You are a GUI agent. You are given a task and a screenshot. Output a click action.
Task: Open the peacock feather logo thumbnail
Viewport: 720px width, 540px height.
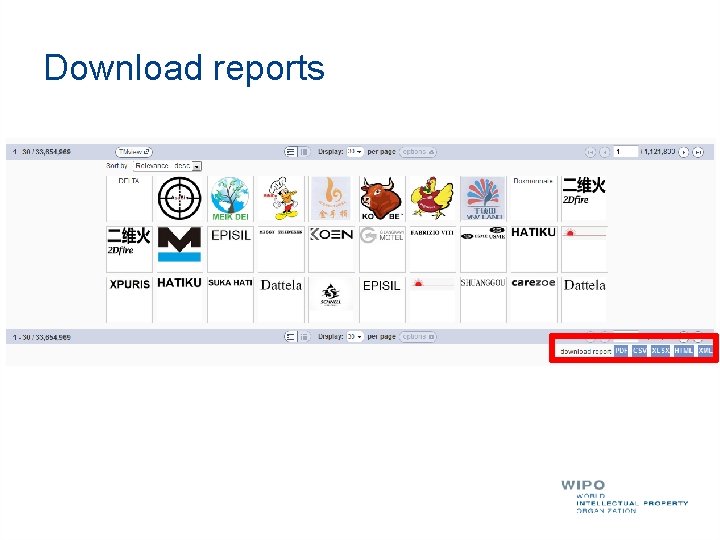point(483,199)
